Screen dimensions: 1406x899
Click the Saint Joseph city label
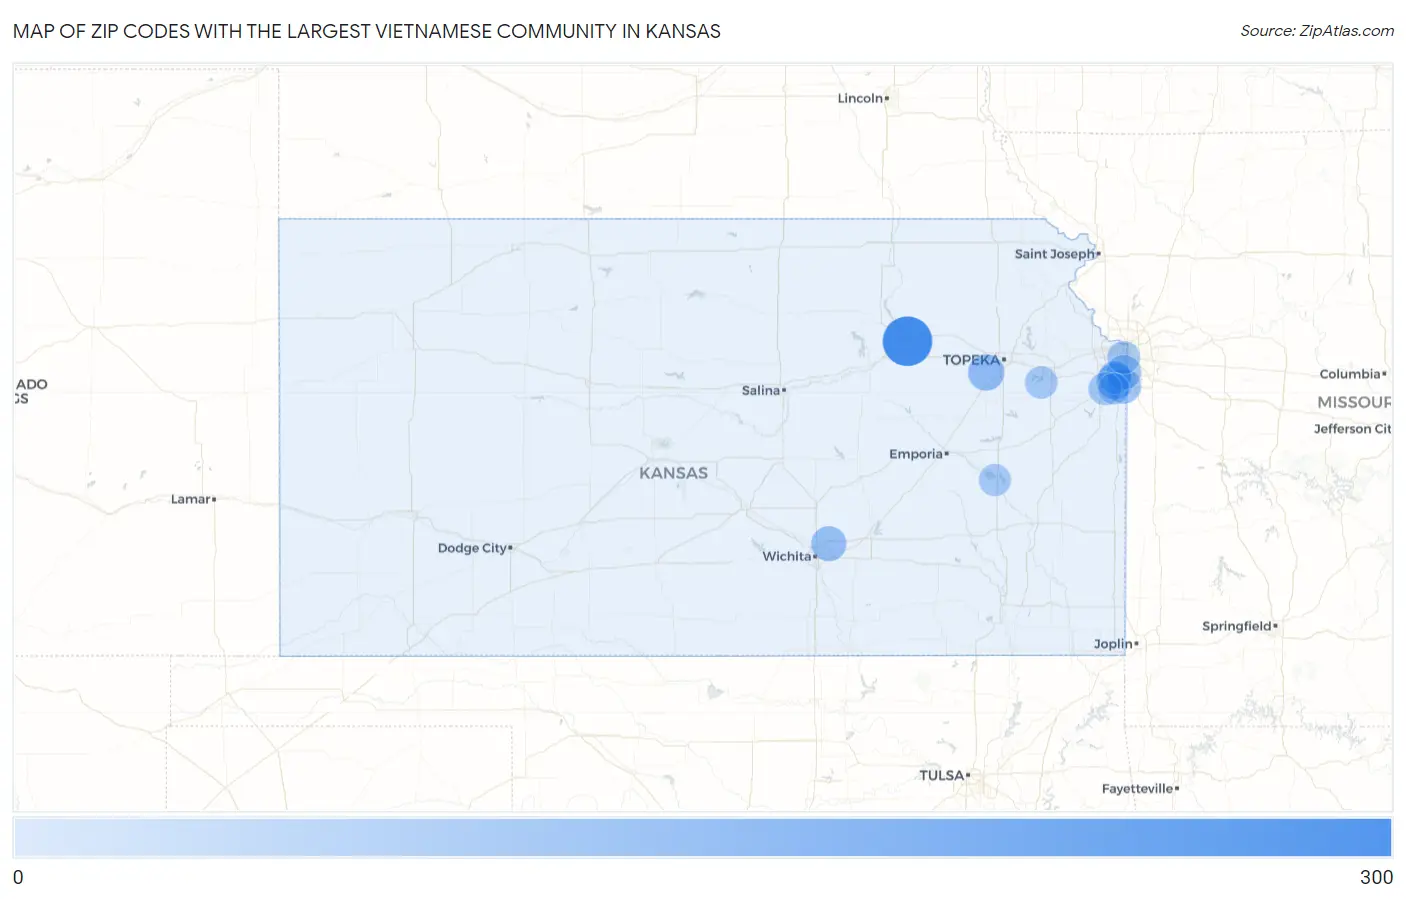click(x=1055, y=254)
